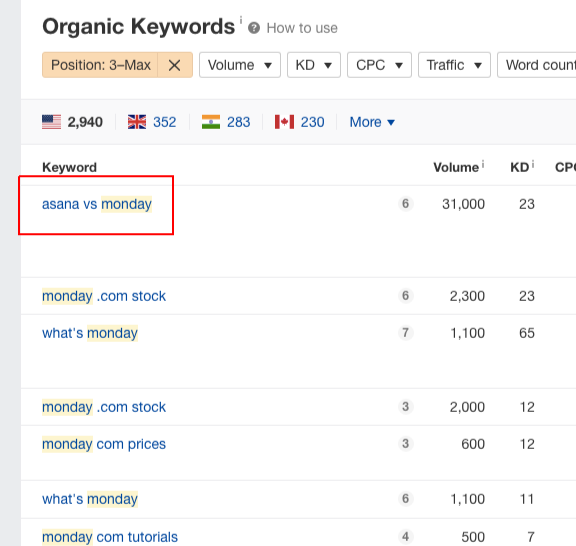Remove the Position: 3–Max filter

pyautogui.click(x=174, y=65)
